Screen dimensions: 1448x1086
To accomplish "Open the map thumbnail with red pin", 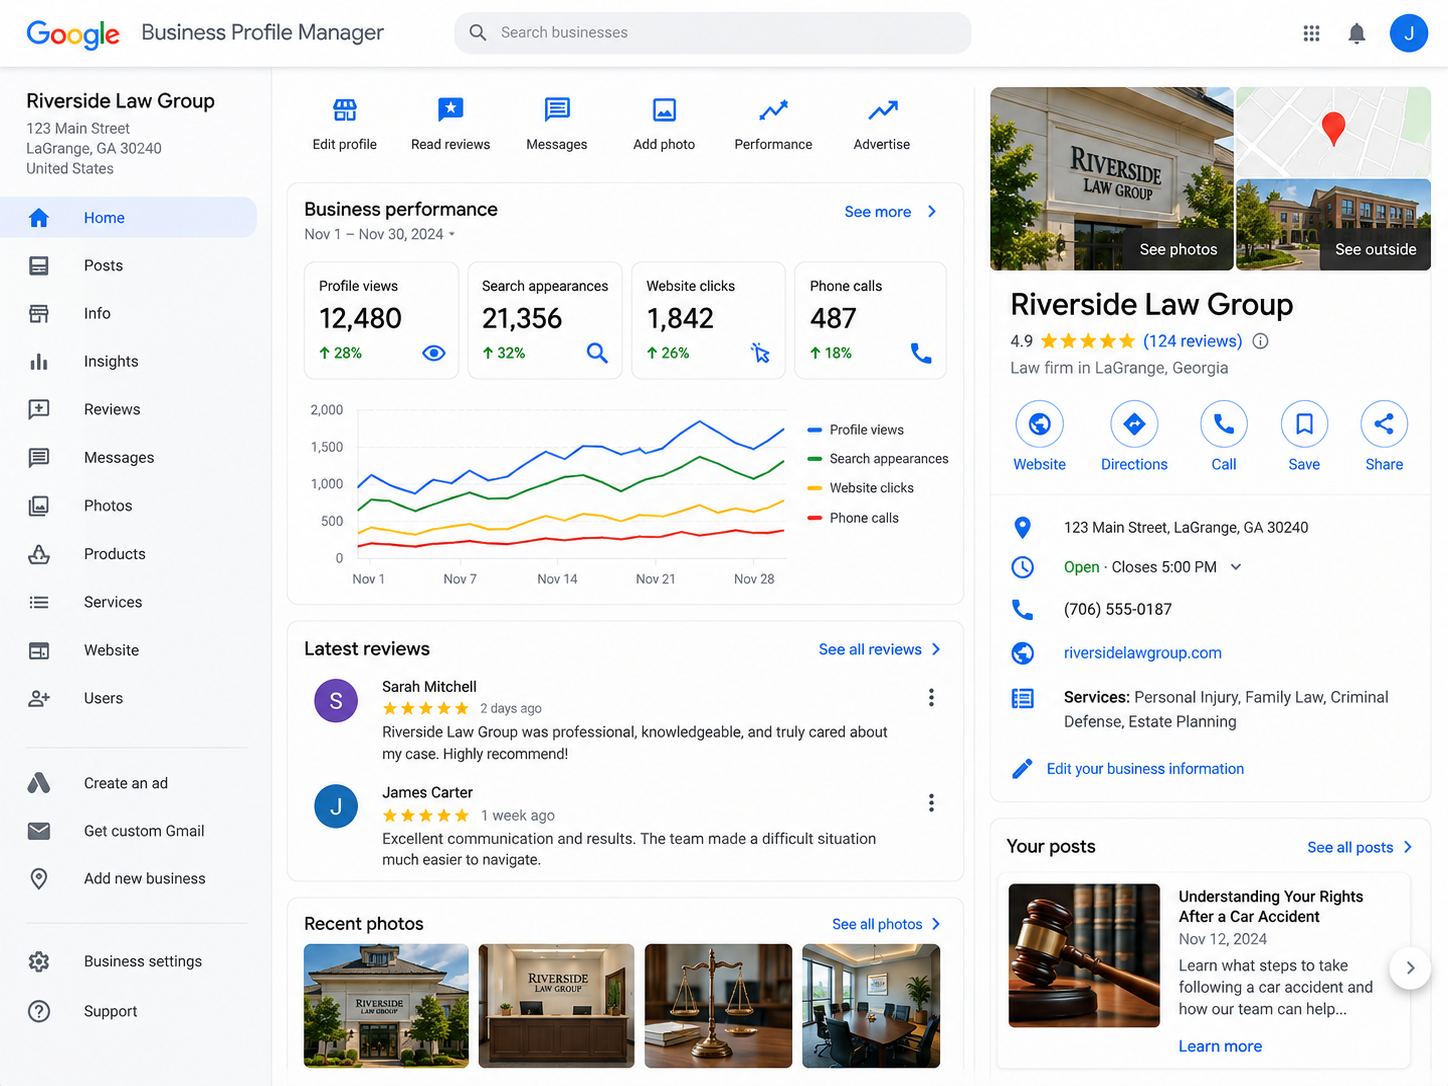I will (x=1334, y=132).
